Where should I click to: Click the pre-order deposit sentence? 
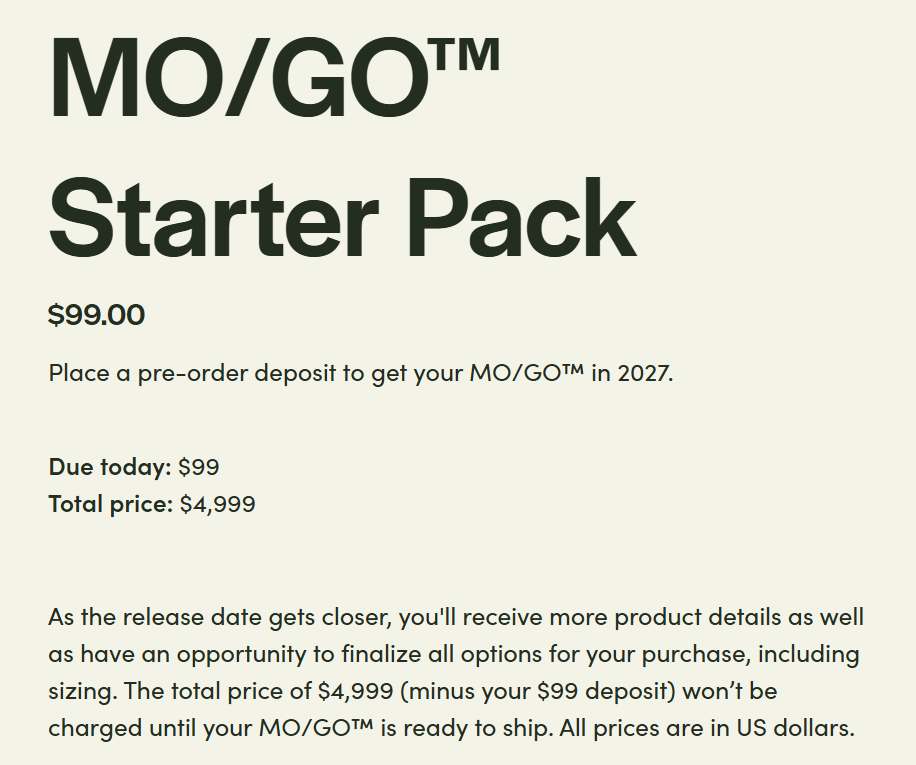(361, 374)
